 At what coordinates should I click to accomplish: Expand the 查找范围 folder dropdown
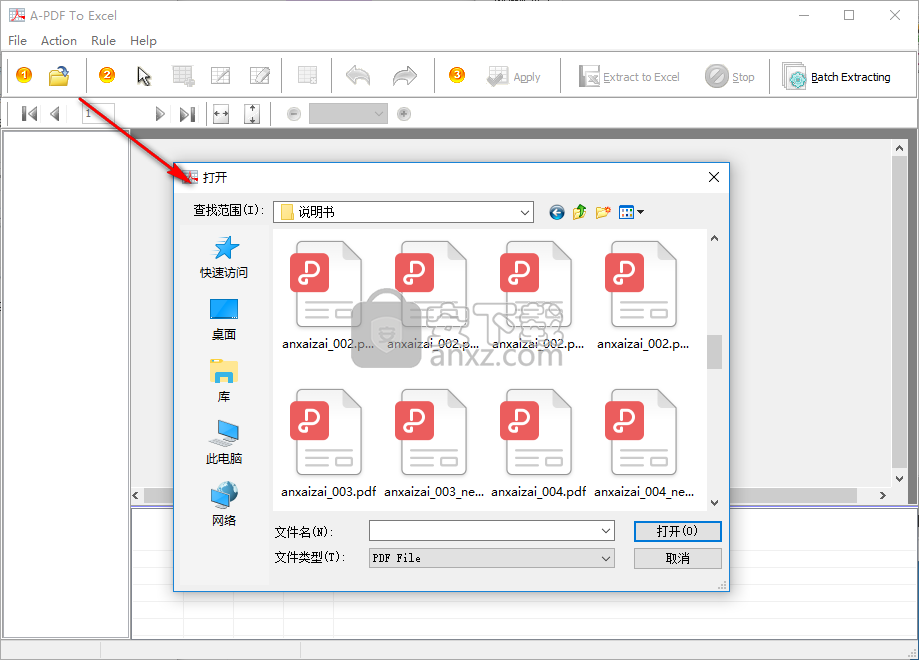point(525,212)
